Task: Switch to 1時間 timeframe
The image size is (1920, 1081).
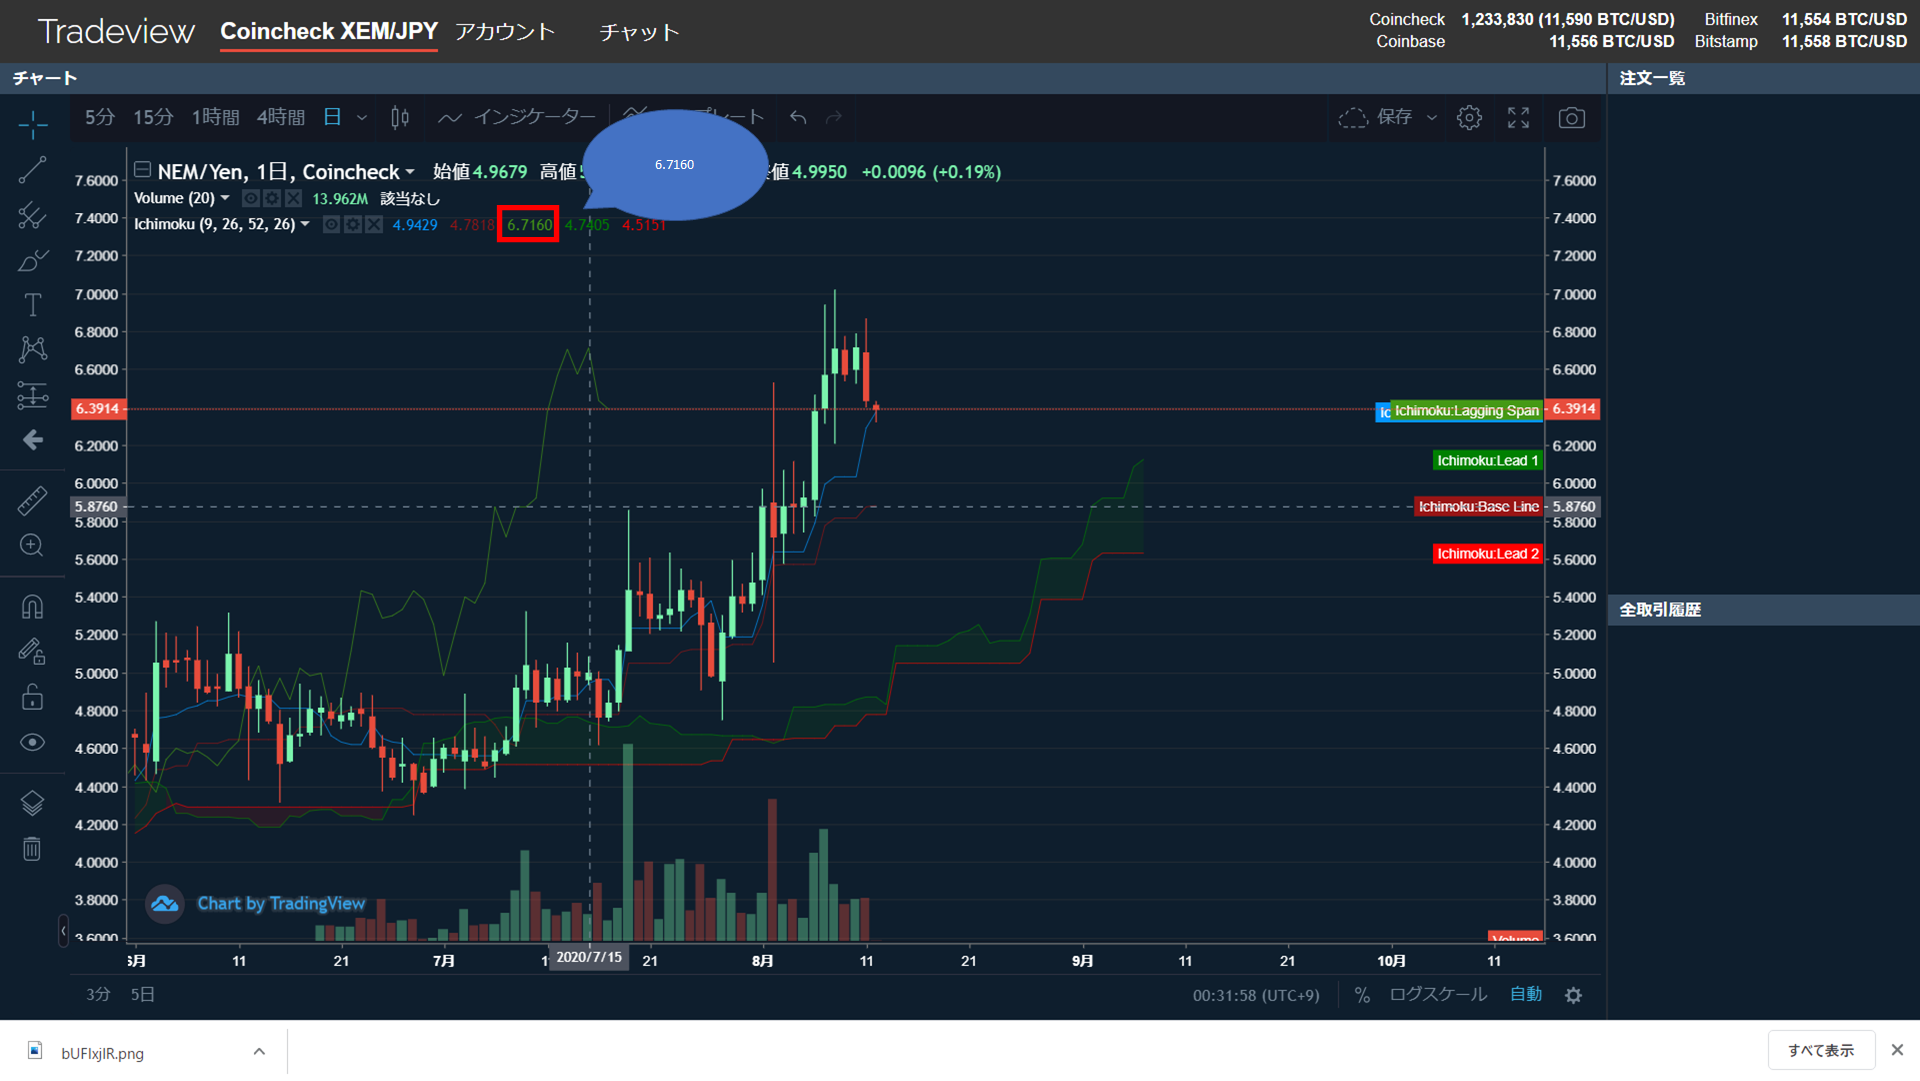Action: pos(216,118)
